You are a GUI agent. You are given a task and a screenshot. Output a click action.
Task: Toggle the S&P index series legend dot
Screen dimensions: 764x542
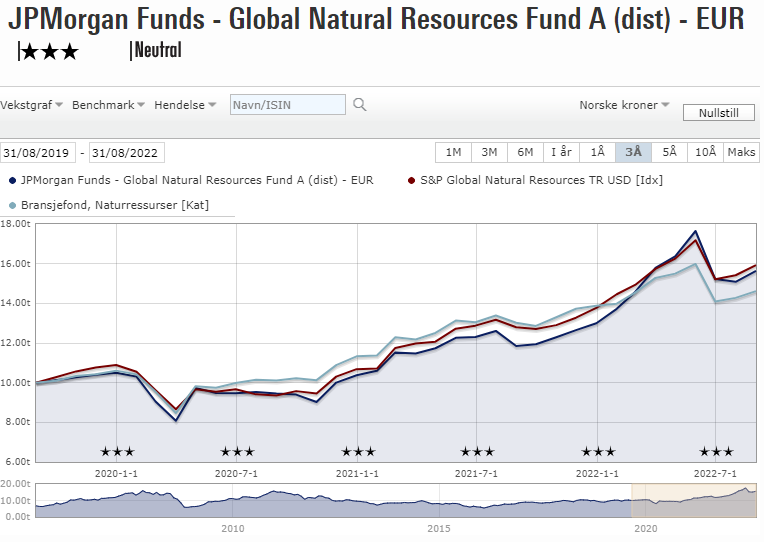click(x=412, y=181)
